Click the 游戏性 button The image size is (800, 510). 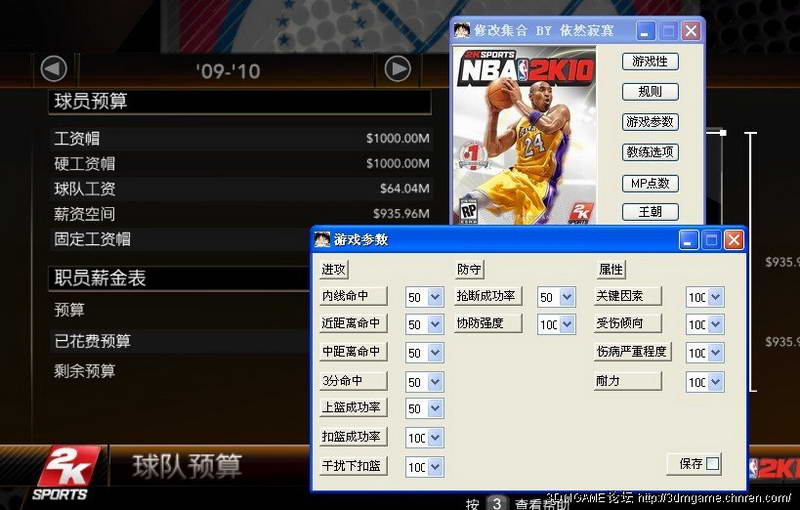click(650, 62)
